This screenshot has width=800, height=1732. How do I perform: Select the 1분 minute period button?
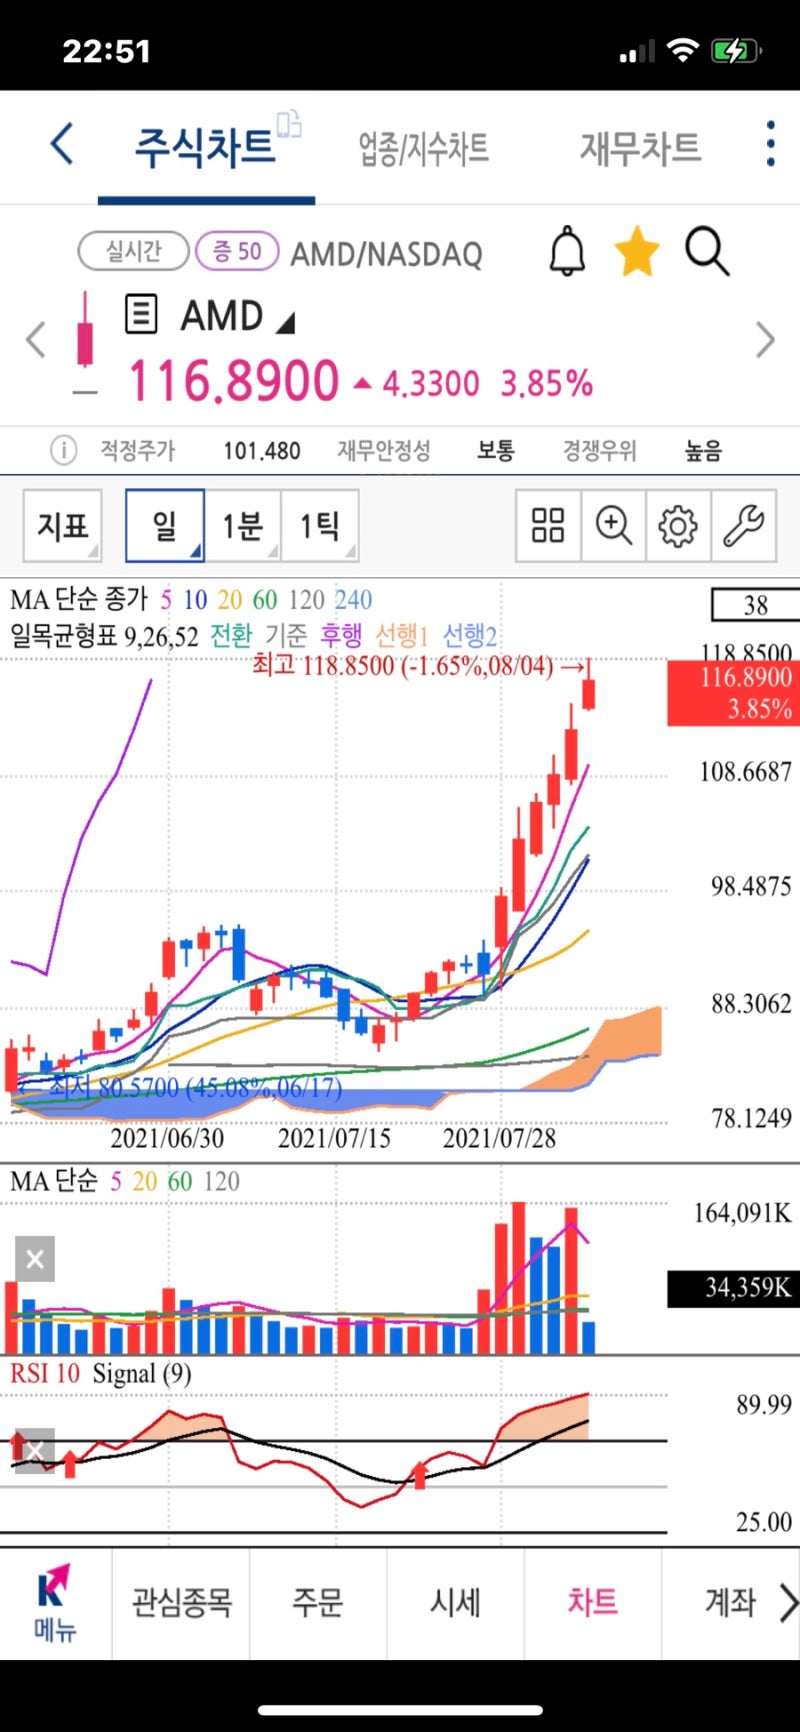tap(243, 525)
